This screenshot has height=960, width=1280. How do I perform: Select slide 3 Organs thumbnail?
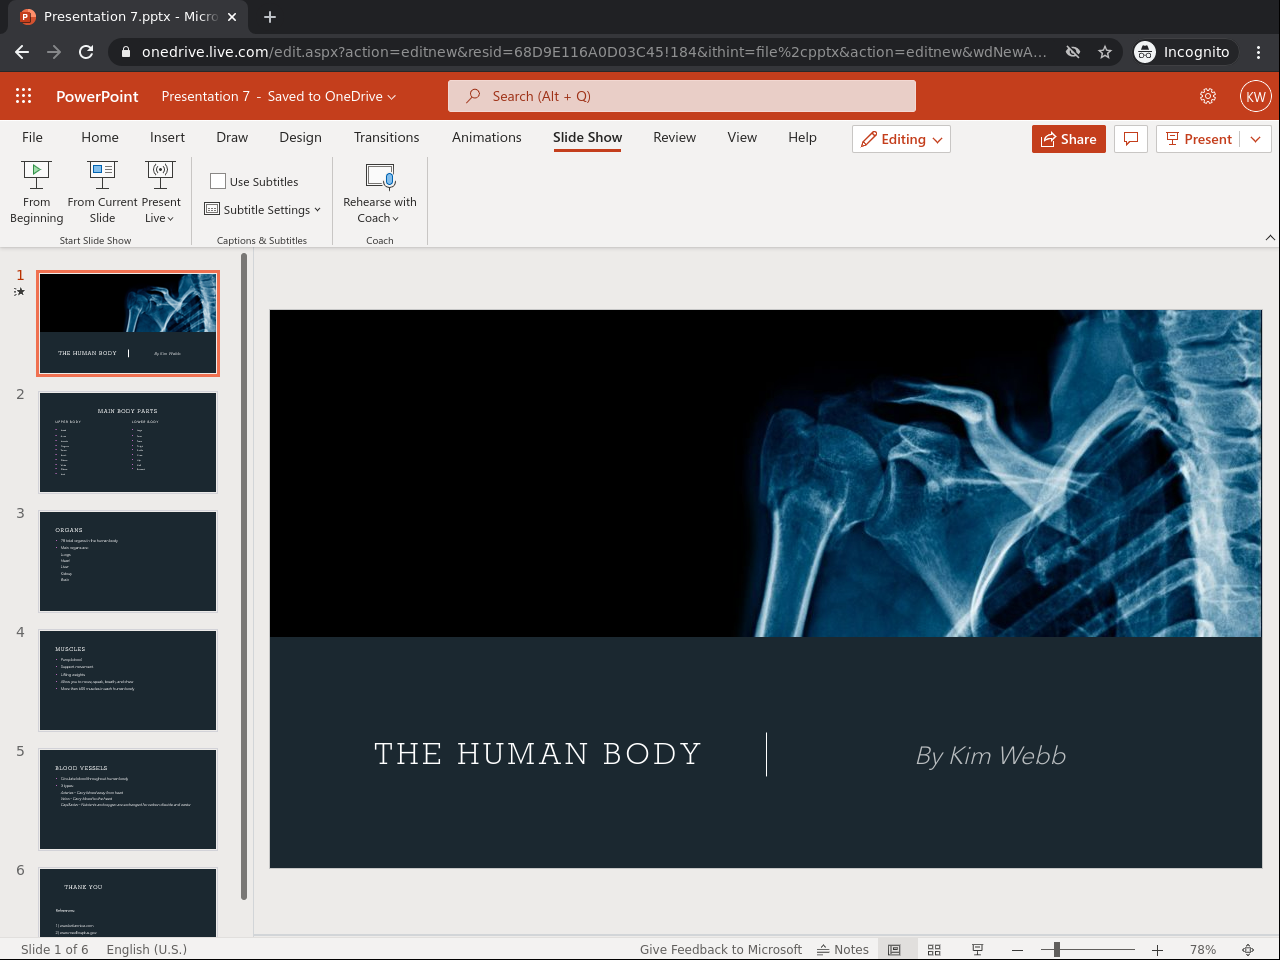point(128,561)
